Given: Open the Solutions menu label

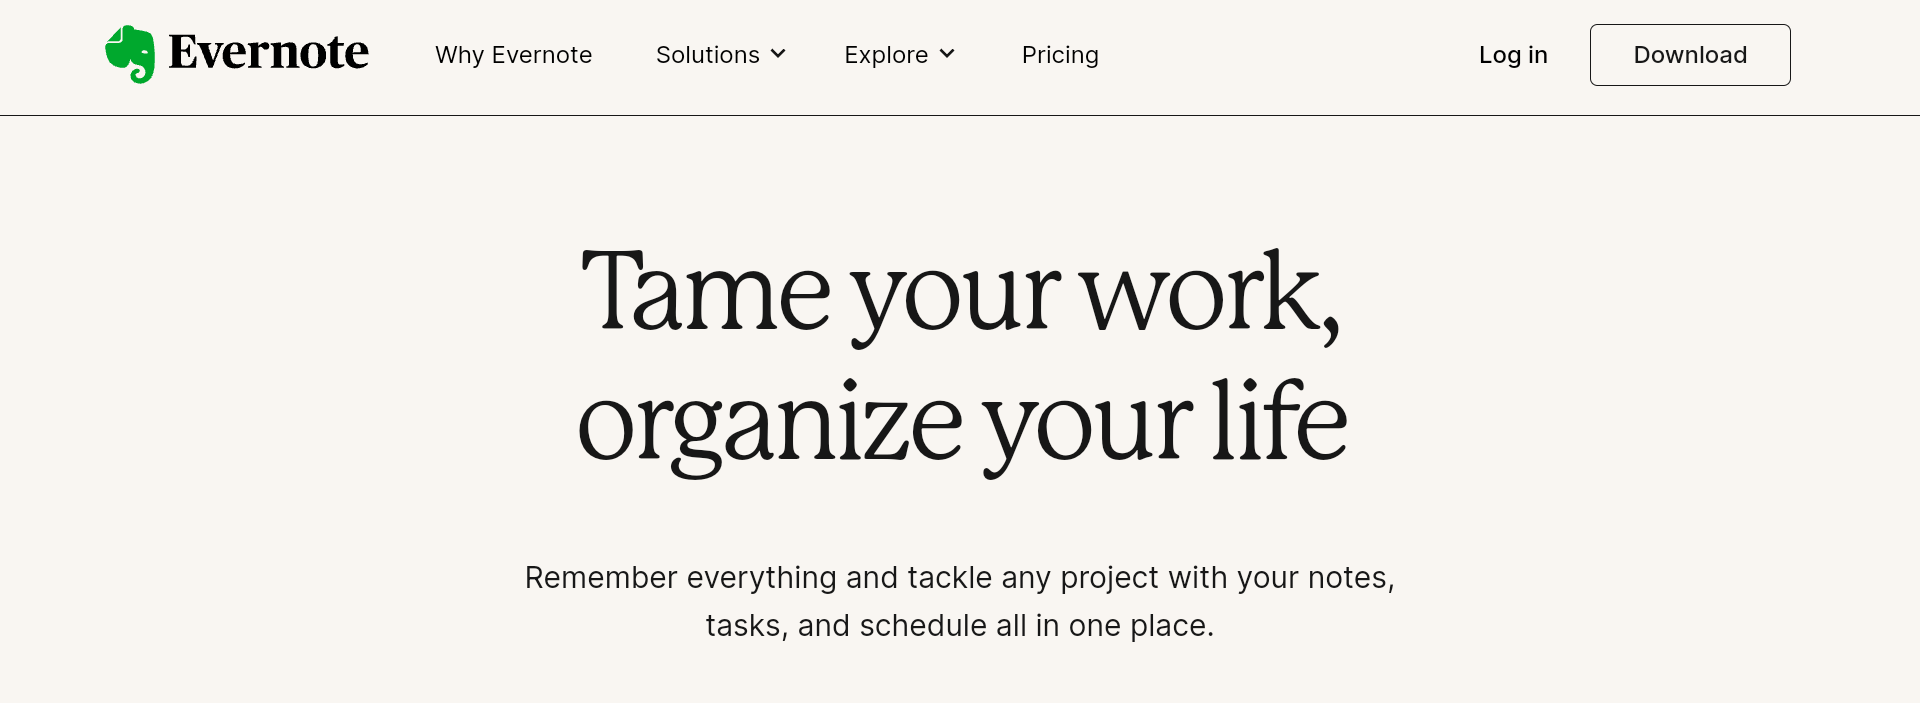Looking at the screenshot, I should coord(707,55).
